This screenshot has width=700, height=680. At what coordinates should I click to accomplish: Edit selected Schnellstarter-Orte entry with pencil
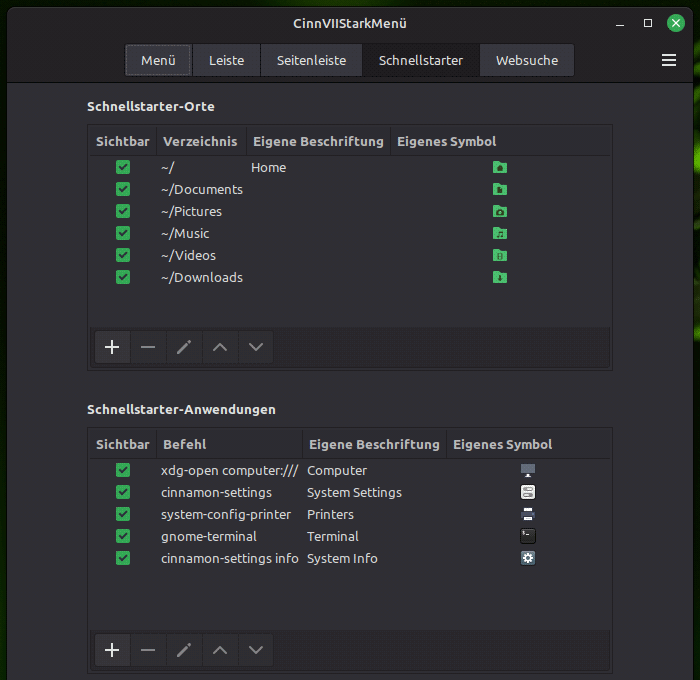click(x=184, y=347)
